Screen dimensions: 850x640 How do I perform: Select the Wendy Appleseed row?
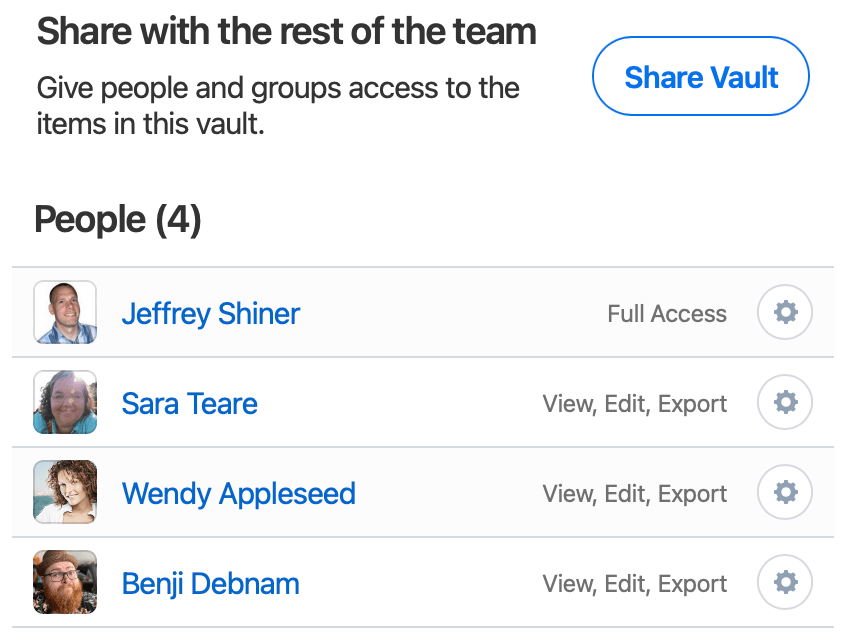[x=430, y=492]
